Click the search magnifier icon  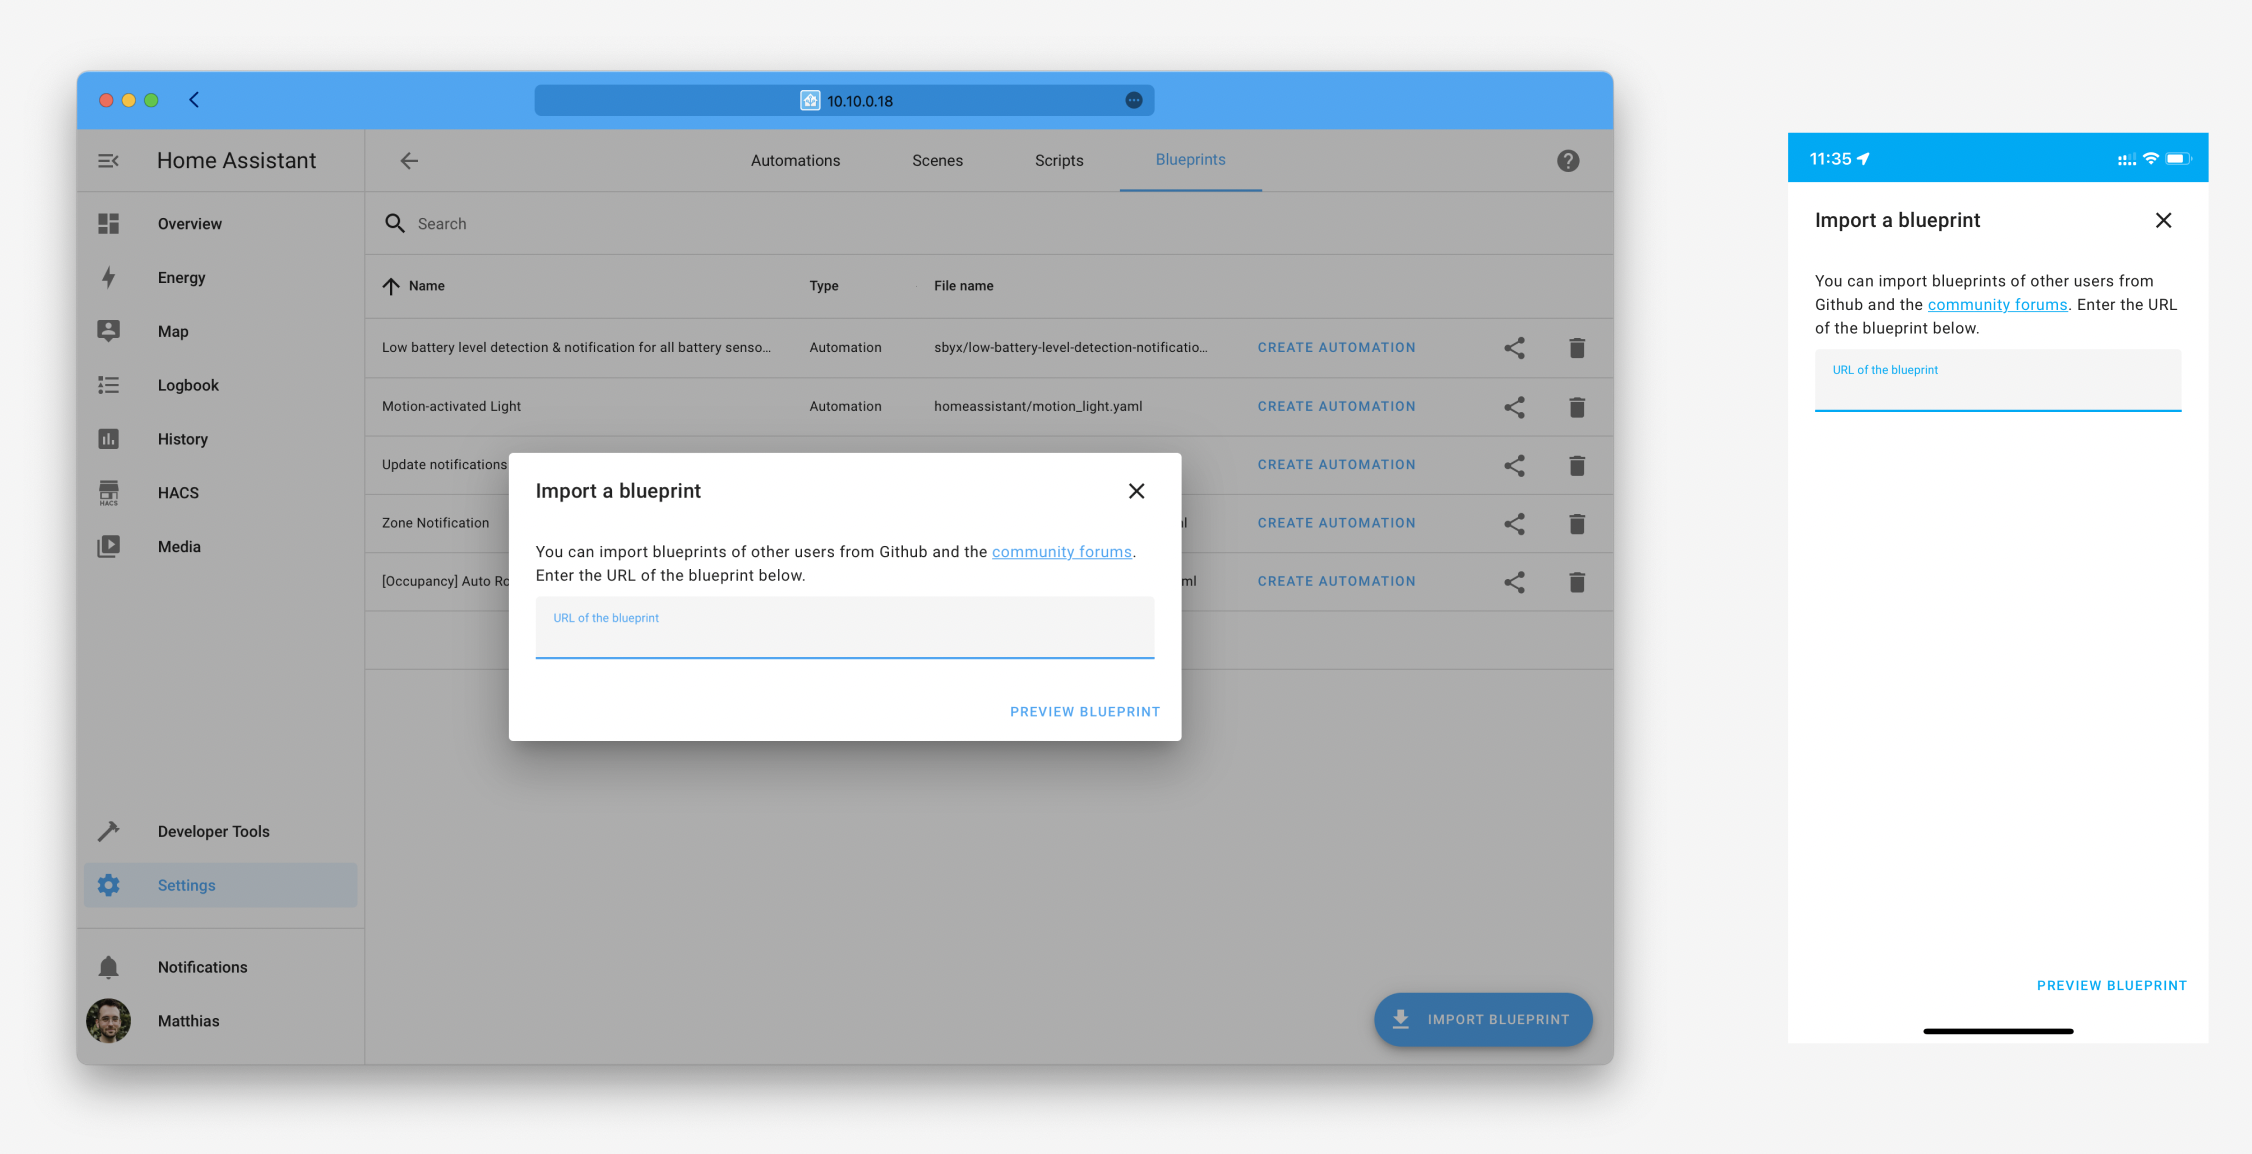coord(395,224)
